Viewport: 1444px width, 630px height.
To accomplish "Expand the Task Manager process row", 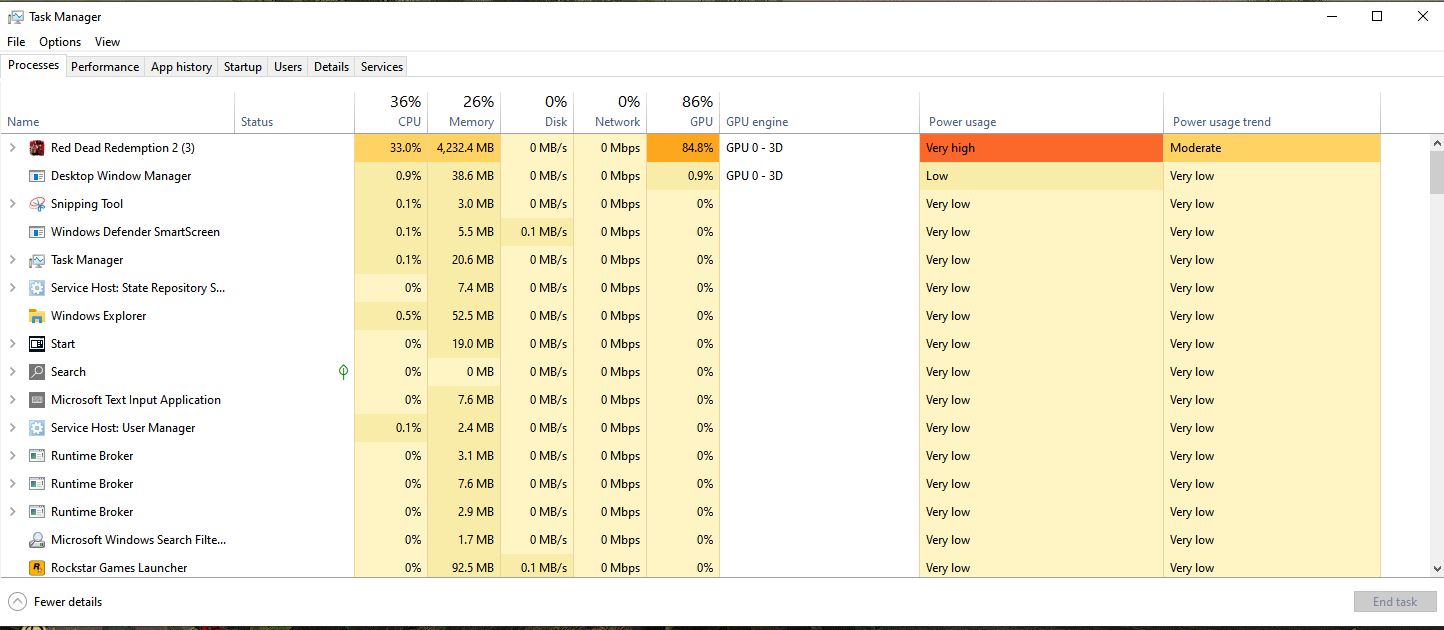I will point(13,260).
